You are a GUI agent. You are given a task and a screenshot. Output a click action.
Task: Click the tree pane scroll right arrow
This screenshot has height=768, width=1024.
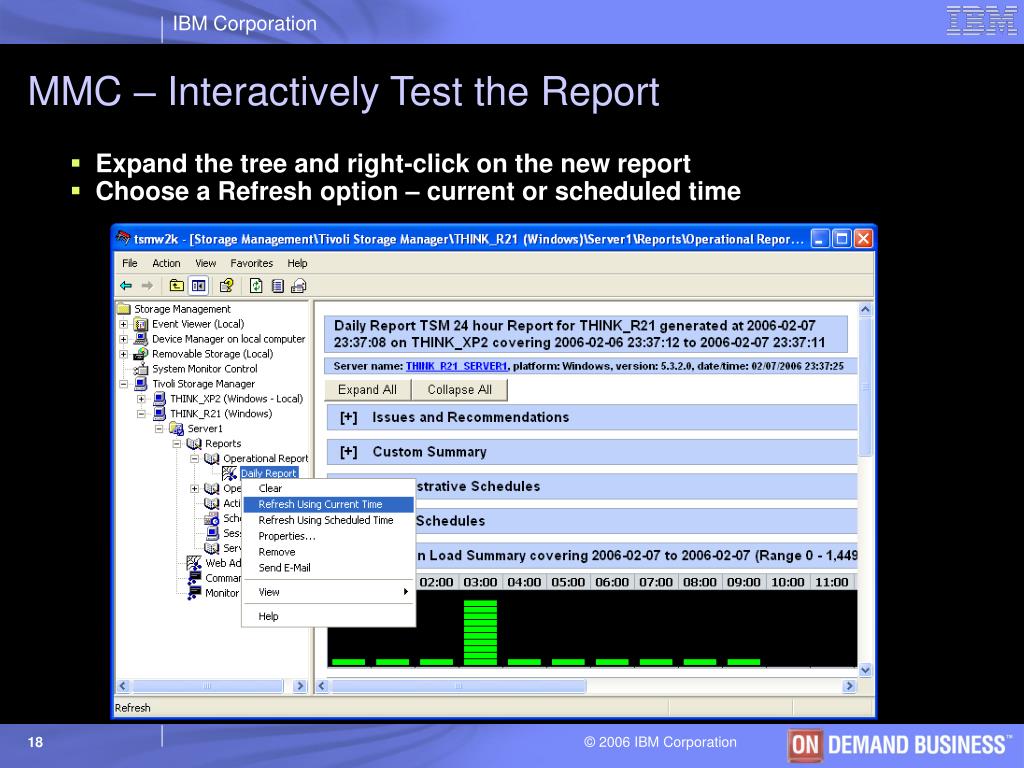tap(300, 686)
